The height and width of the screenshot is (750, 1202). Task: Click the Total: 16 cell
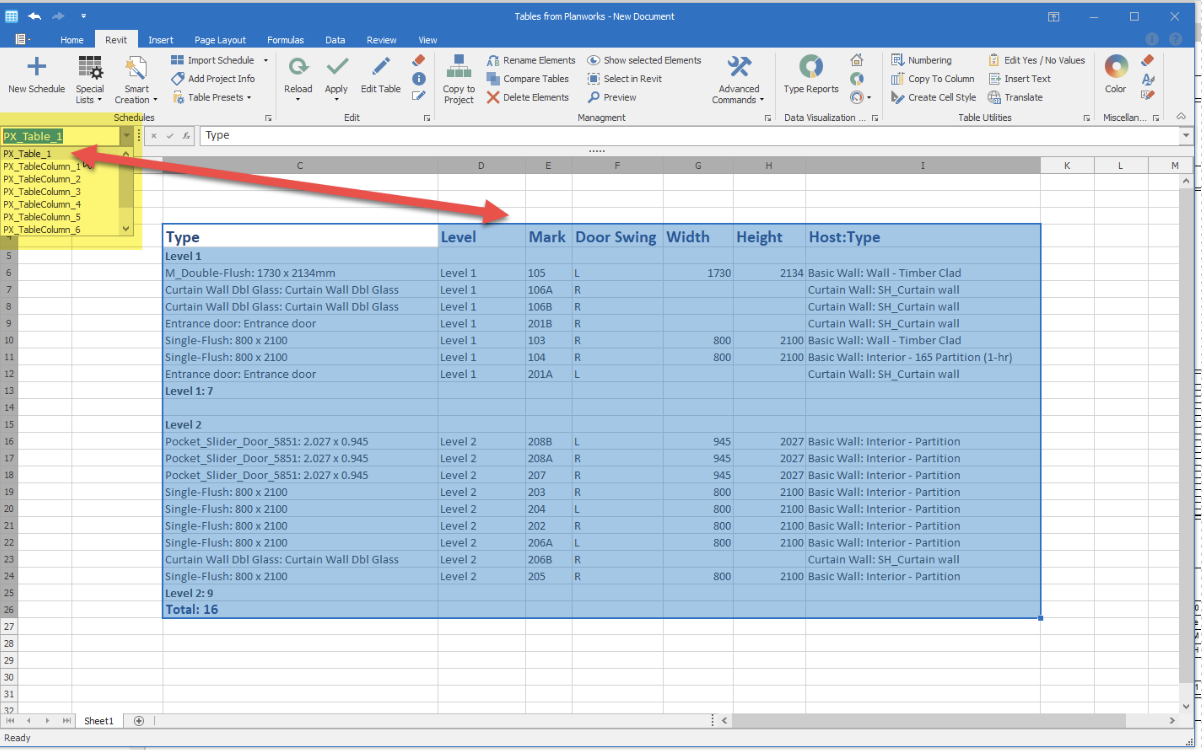(300, 609)
